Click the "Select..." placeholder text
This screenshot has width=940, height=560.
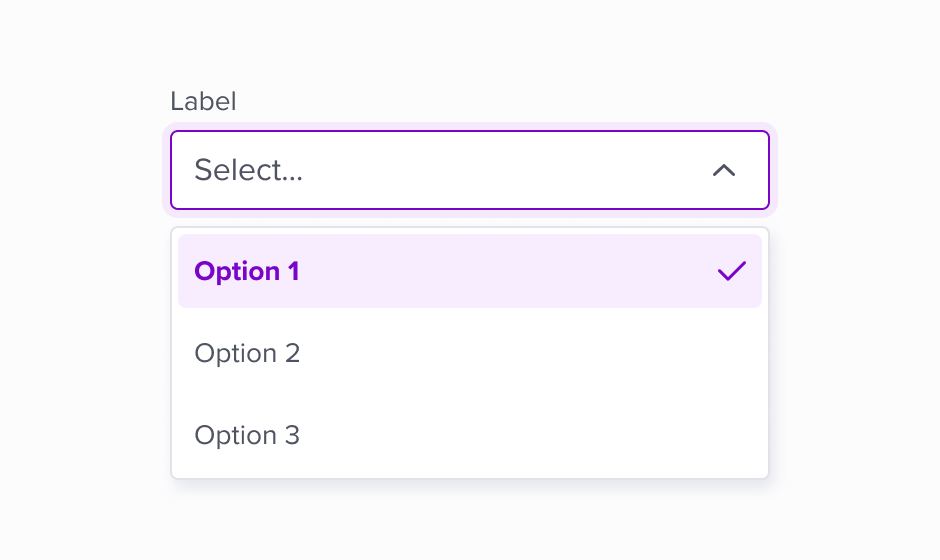coord(248,170)
